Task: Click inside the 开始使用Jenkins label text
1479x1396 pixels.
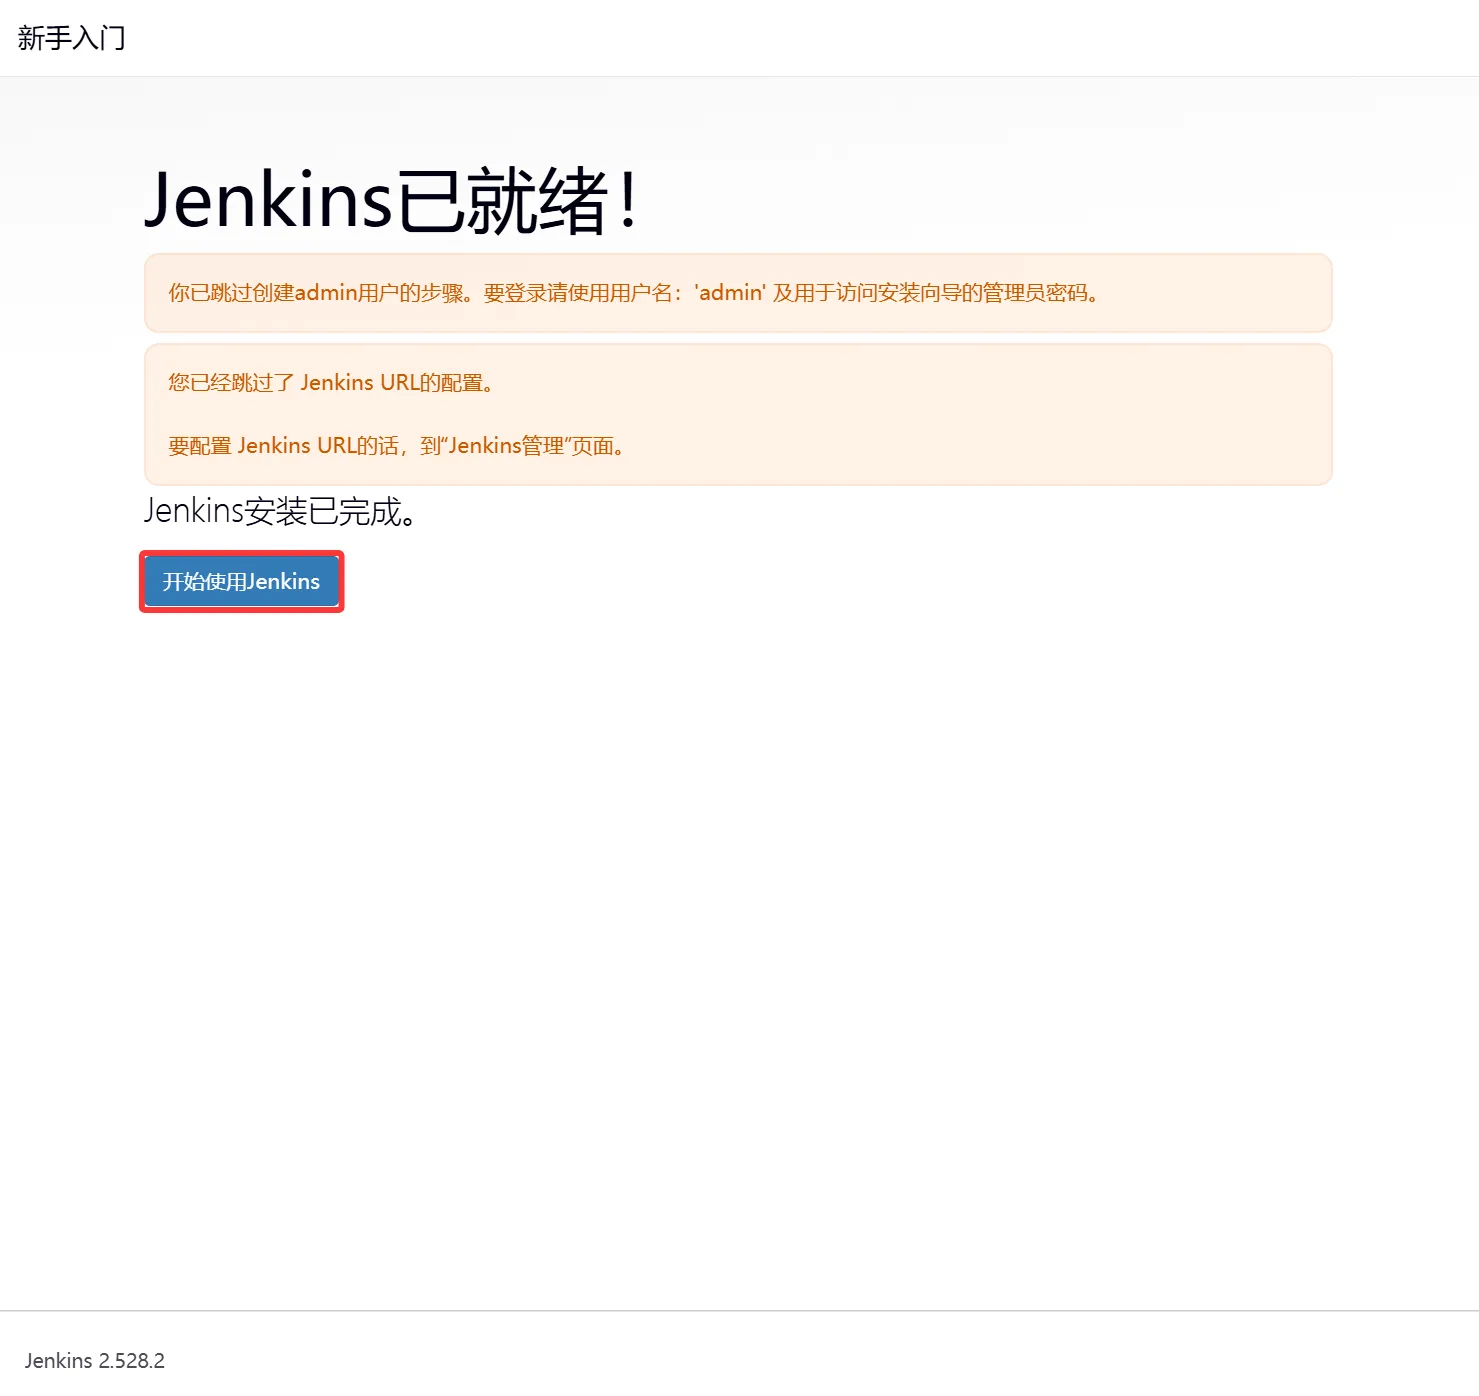Action: 240,581
